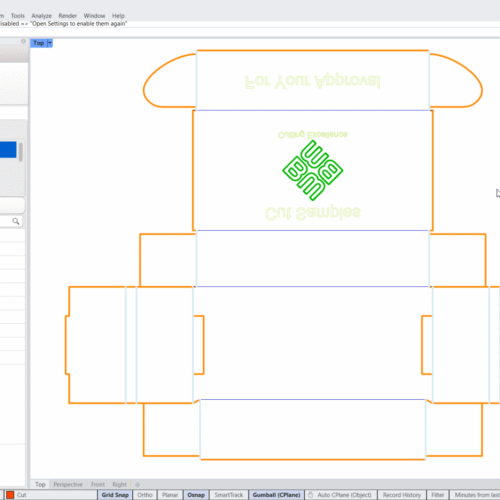
Task: Toggle SmartTrack in the status bar
Action: tap(229, 495)
